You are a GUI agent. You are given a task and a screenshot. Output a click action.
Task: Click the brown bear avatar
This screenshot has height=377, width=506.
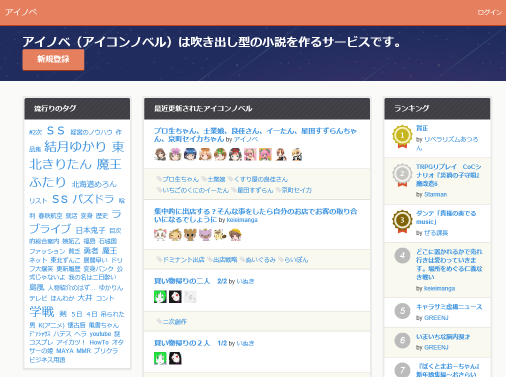click(190, 235)
